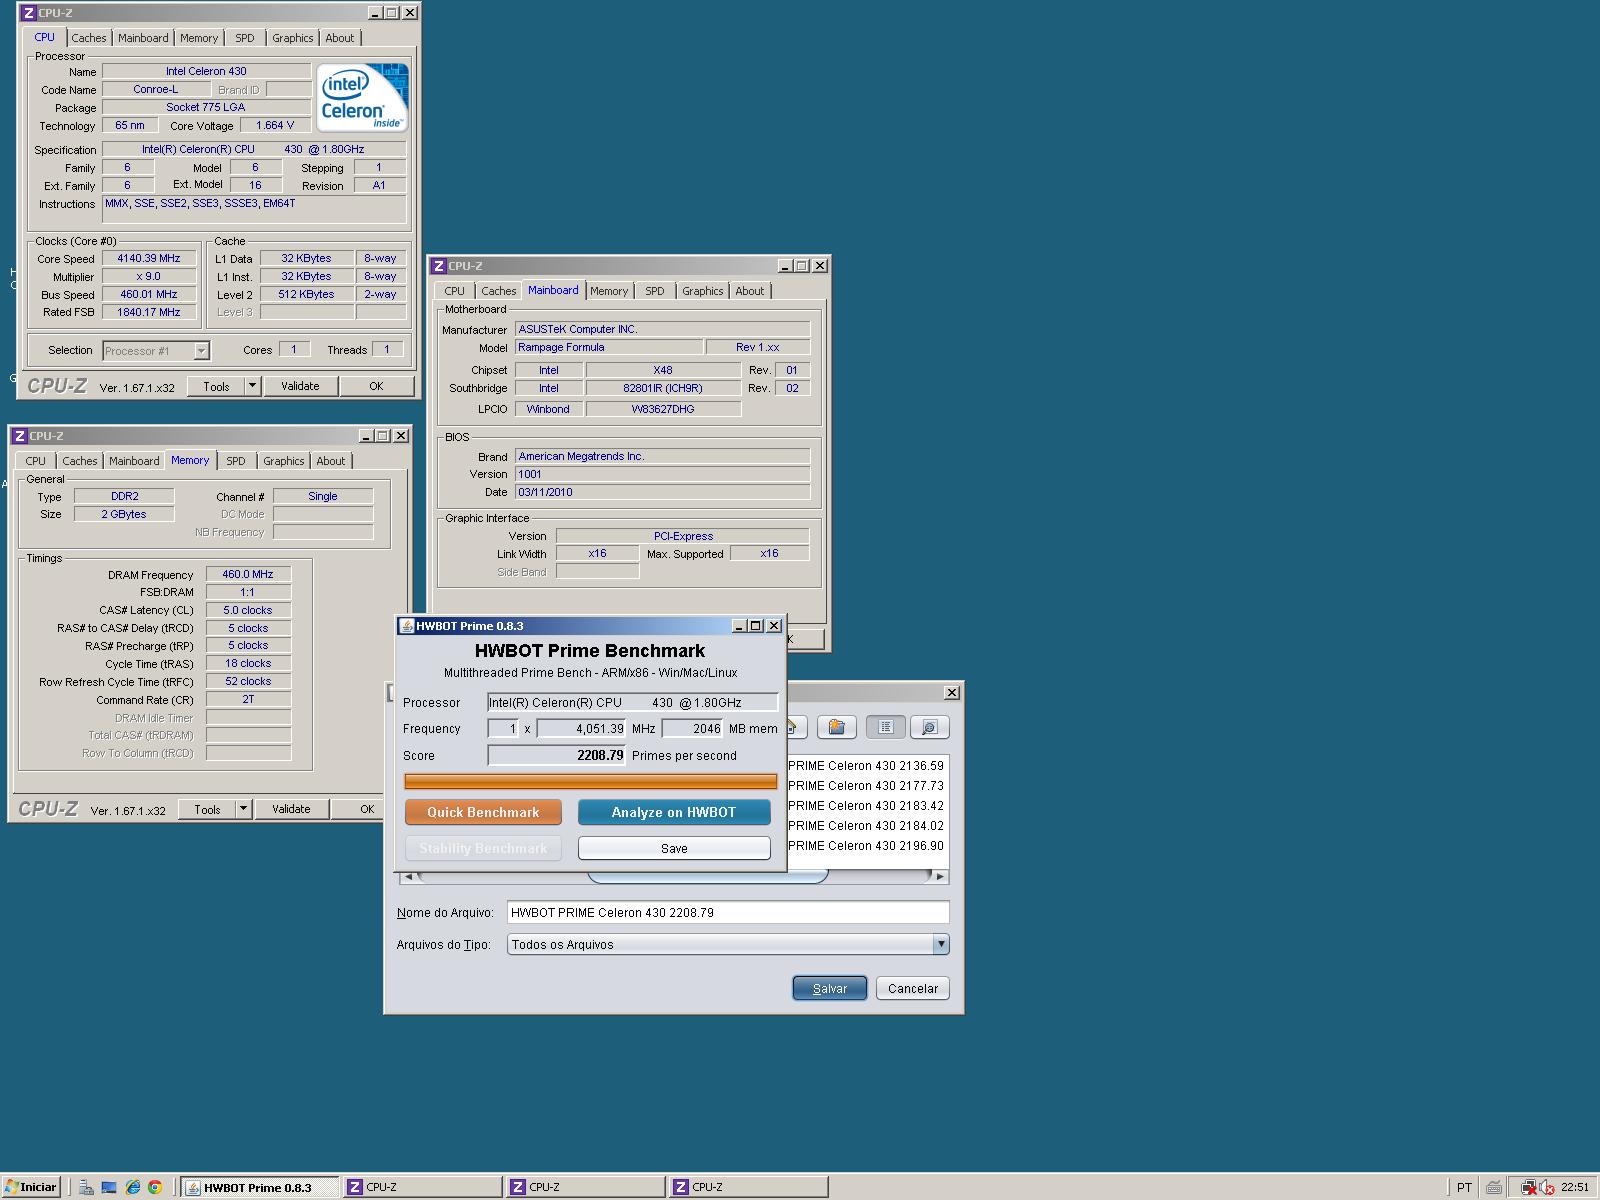1600x1200 pixels.
Task: Click the Java icon in HWBOT Prime title bar
Action: pyautogui.click(x=407, y=626)
